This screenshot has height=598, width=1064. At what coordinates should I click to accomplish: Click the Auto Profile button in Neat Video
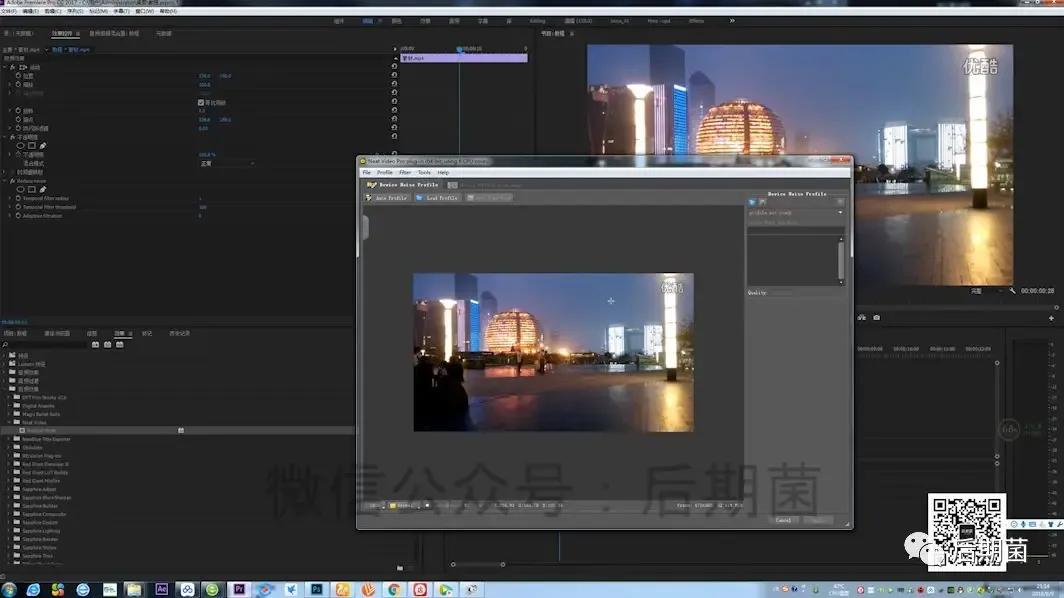387,198
